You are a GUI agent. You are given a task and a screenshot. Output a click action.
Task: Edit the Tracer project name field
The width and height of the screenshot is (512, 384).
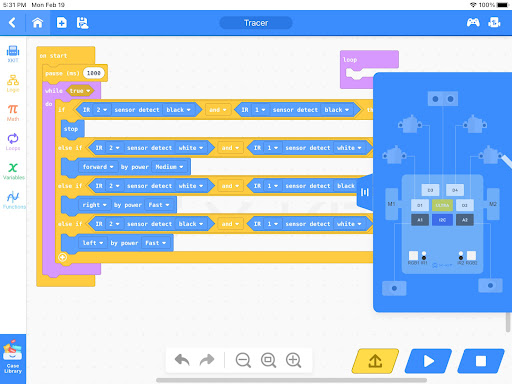(x=256, y=23)
